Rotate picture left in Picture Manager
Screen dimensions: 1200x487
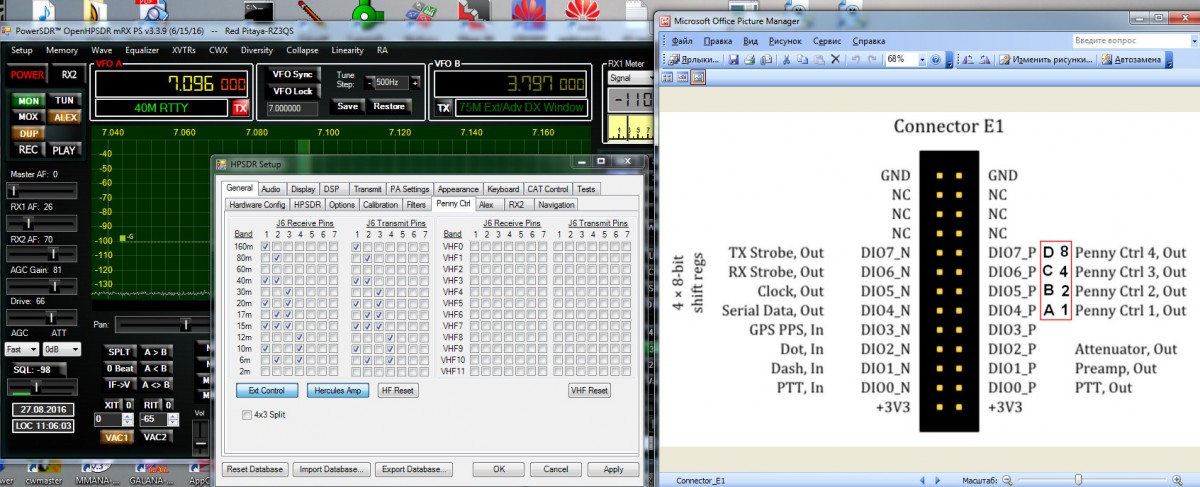click(x=969, y=59)
